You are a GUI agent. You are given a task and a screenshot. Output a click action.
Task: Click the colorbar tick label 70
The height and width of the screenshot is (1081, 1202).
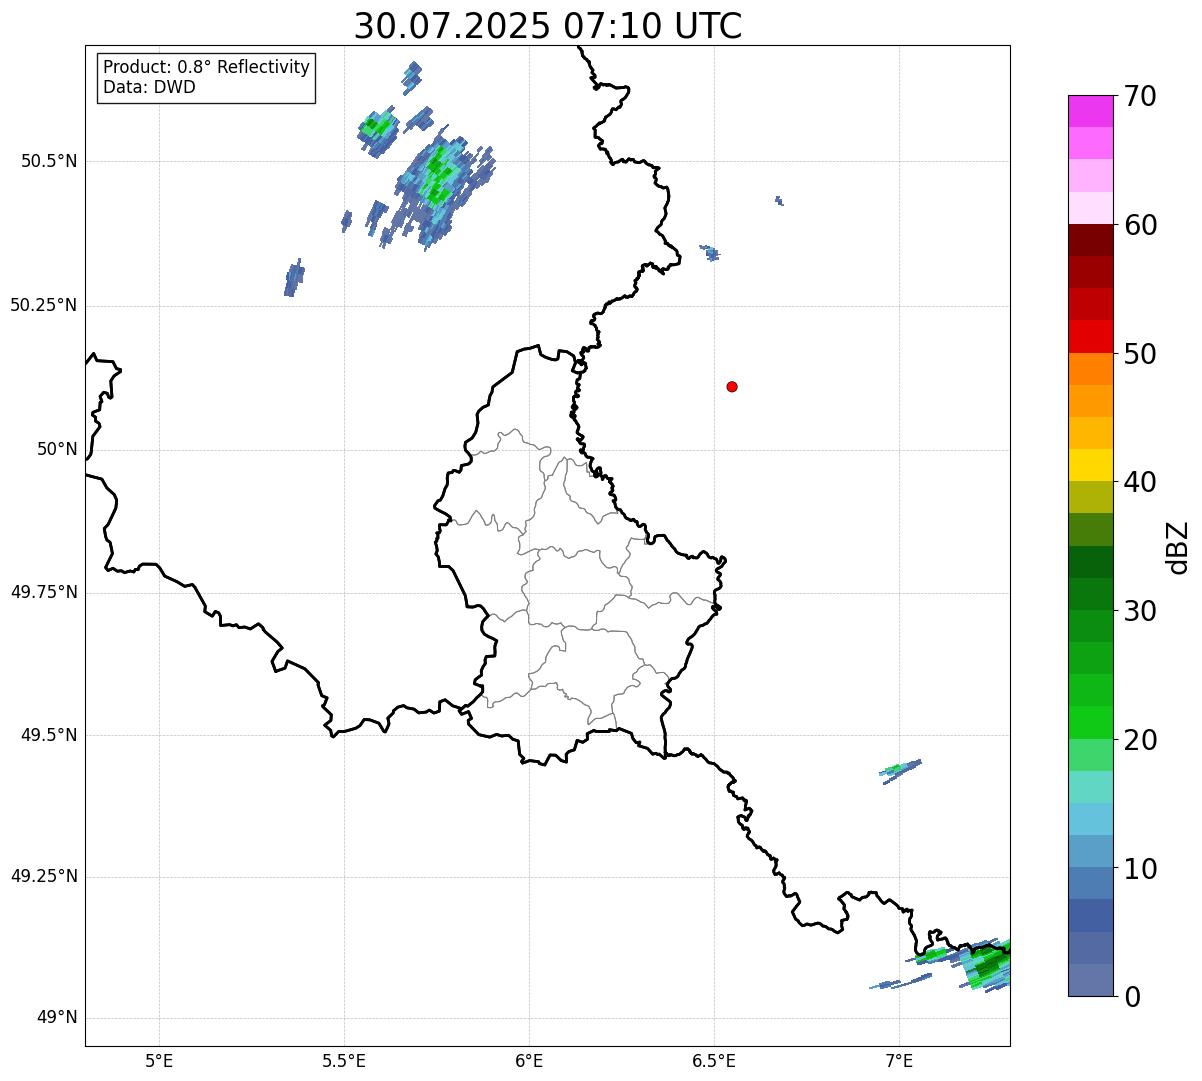[1140, 96]
